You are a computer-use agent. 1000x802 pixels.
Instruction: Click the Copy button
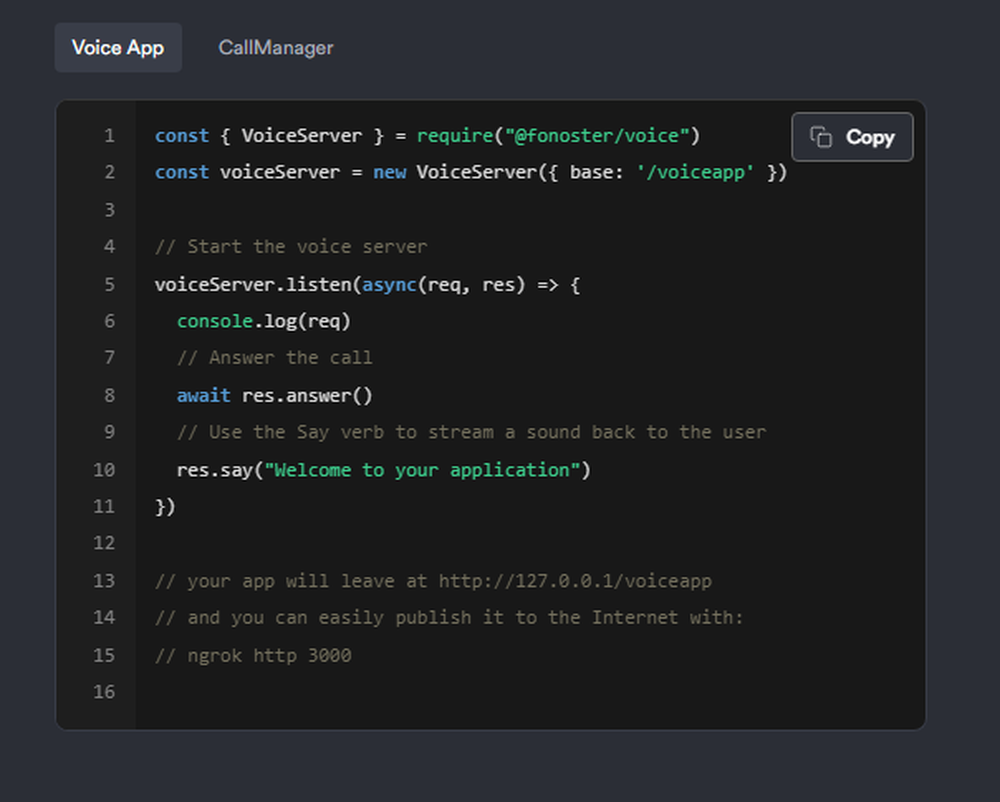pos(852,137)
